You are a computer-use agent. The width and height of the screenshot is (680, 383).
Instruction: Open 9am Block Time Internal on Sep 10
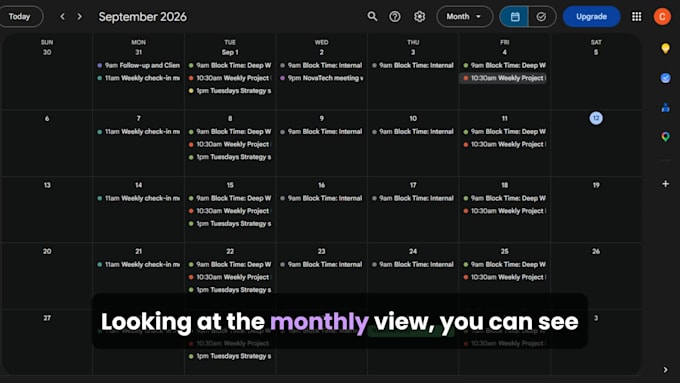413,132
